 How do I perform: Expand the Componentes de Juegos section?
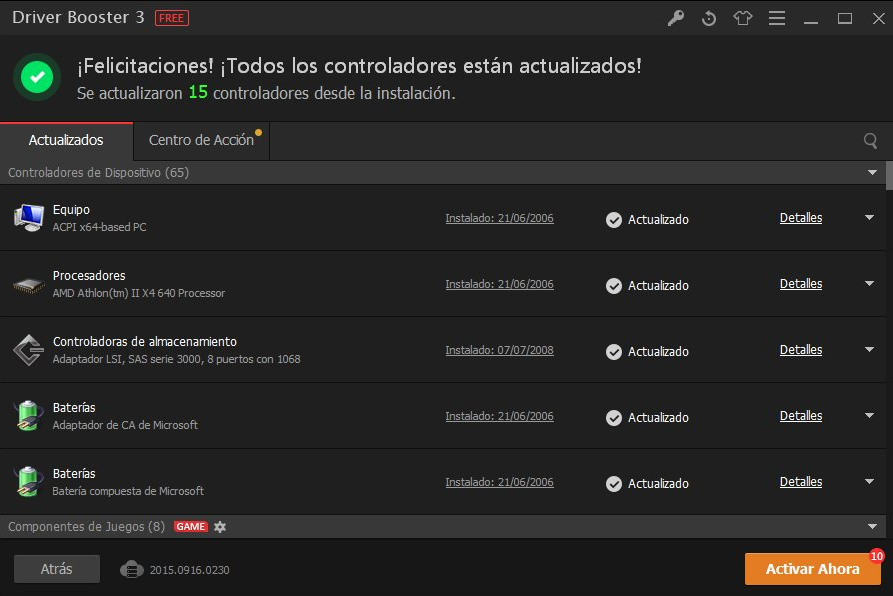coord(870,526)
